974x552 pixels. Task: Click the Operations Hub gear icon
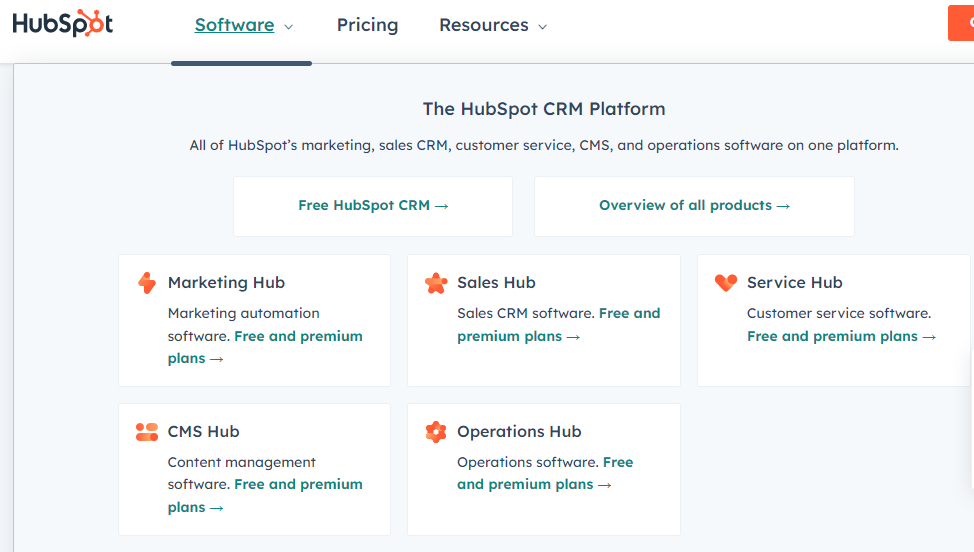coord(436,432)
